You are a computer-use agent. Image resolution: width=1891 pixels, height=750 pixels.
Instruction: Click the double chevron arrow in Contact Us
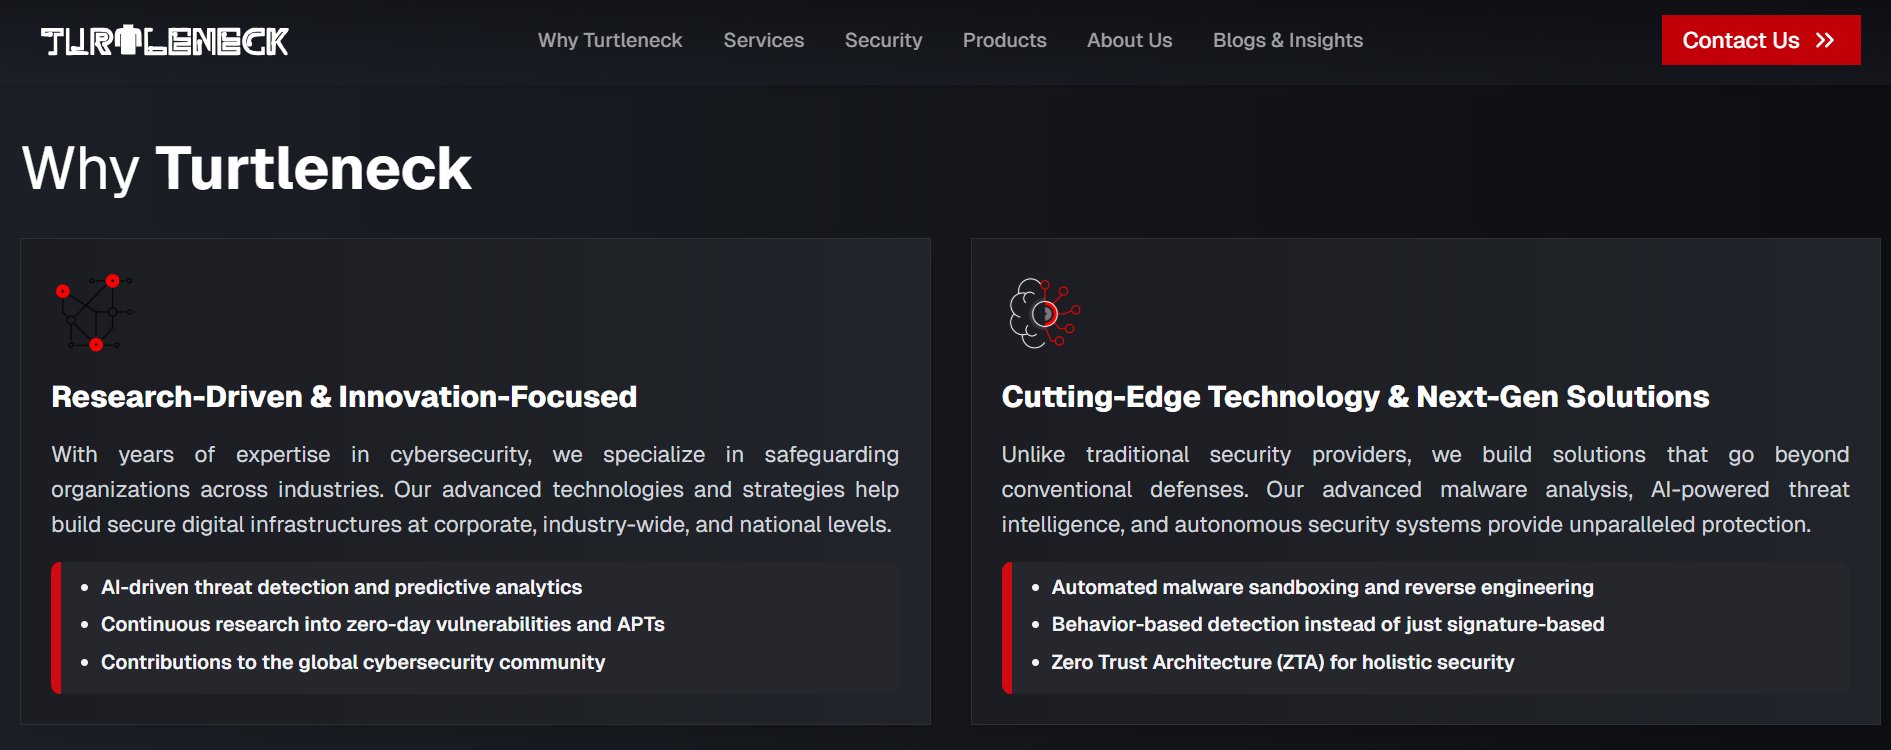1825,40
